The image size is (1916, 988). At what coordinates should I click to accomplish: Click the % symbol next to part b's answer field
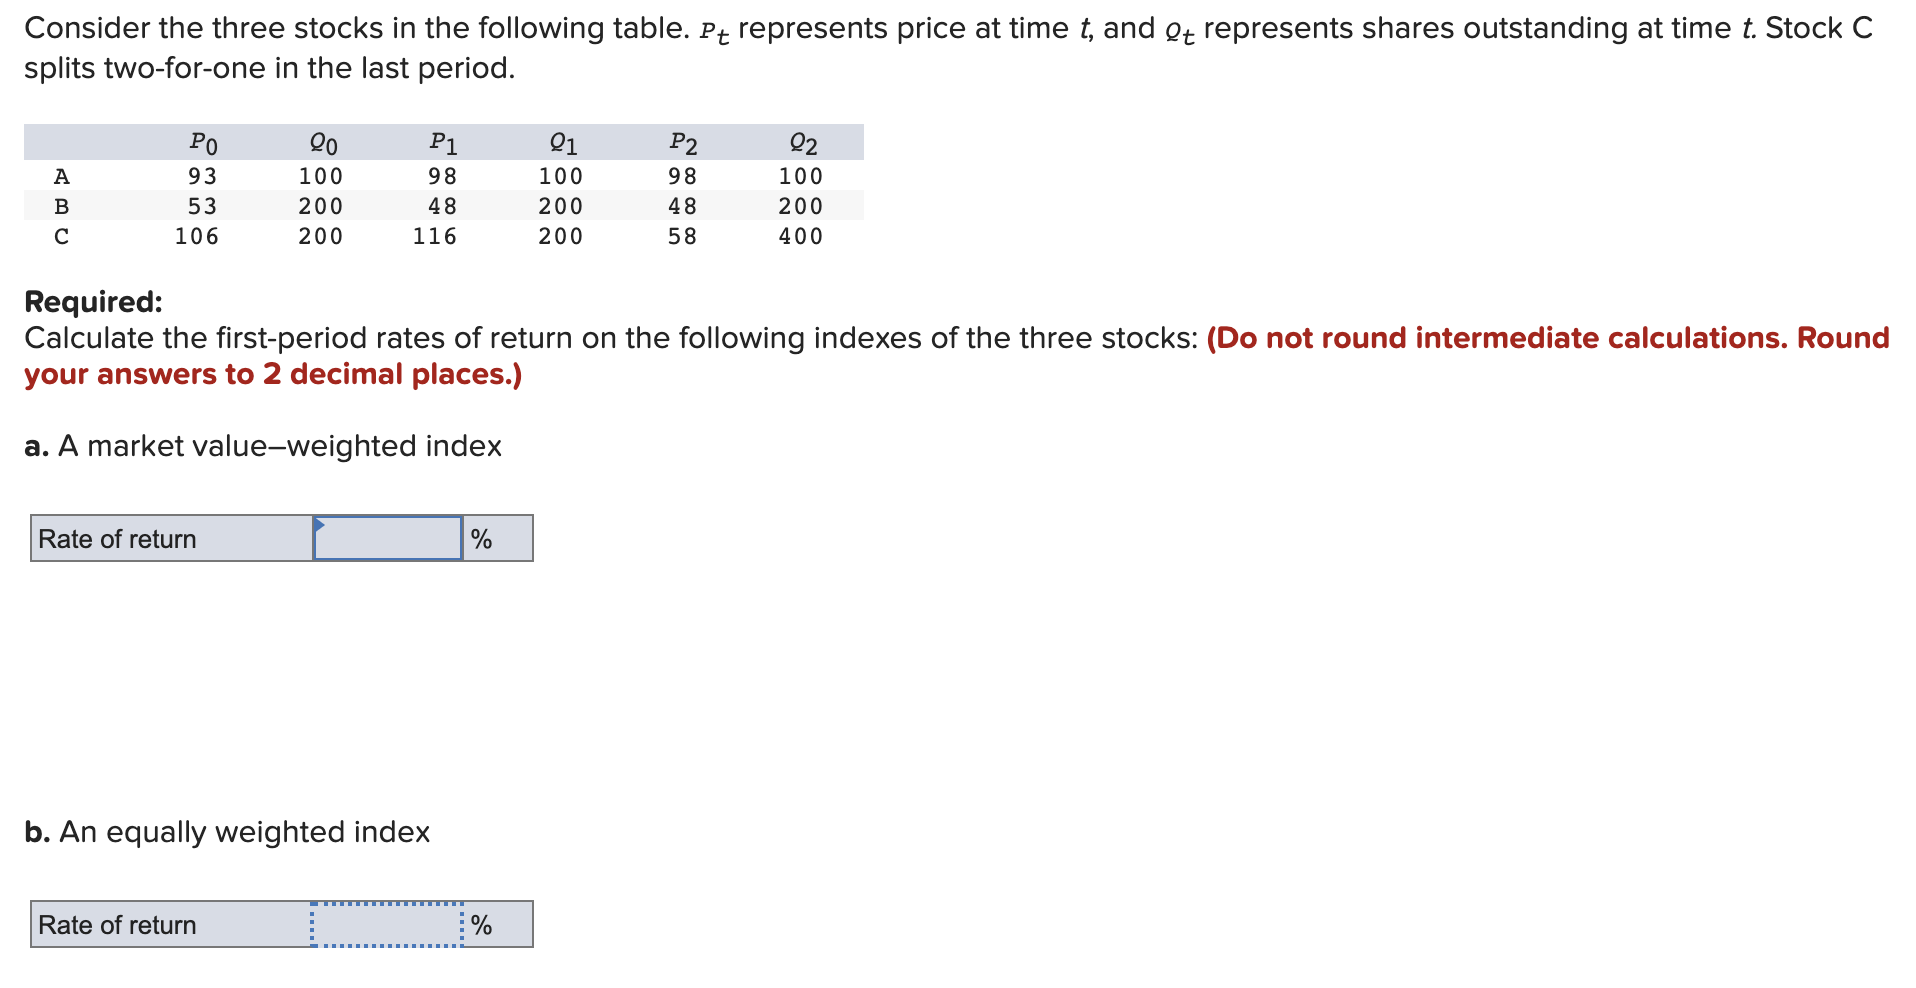[483, 925]
